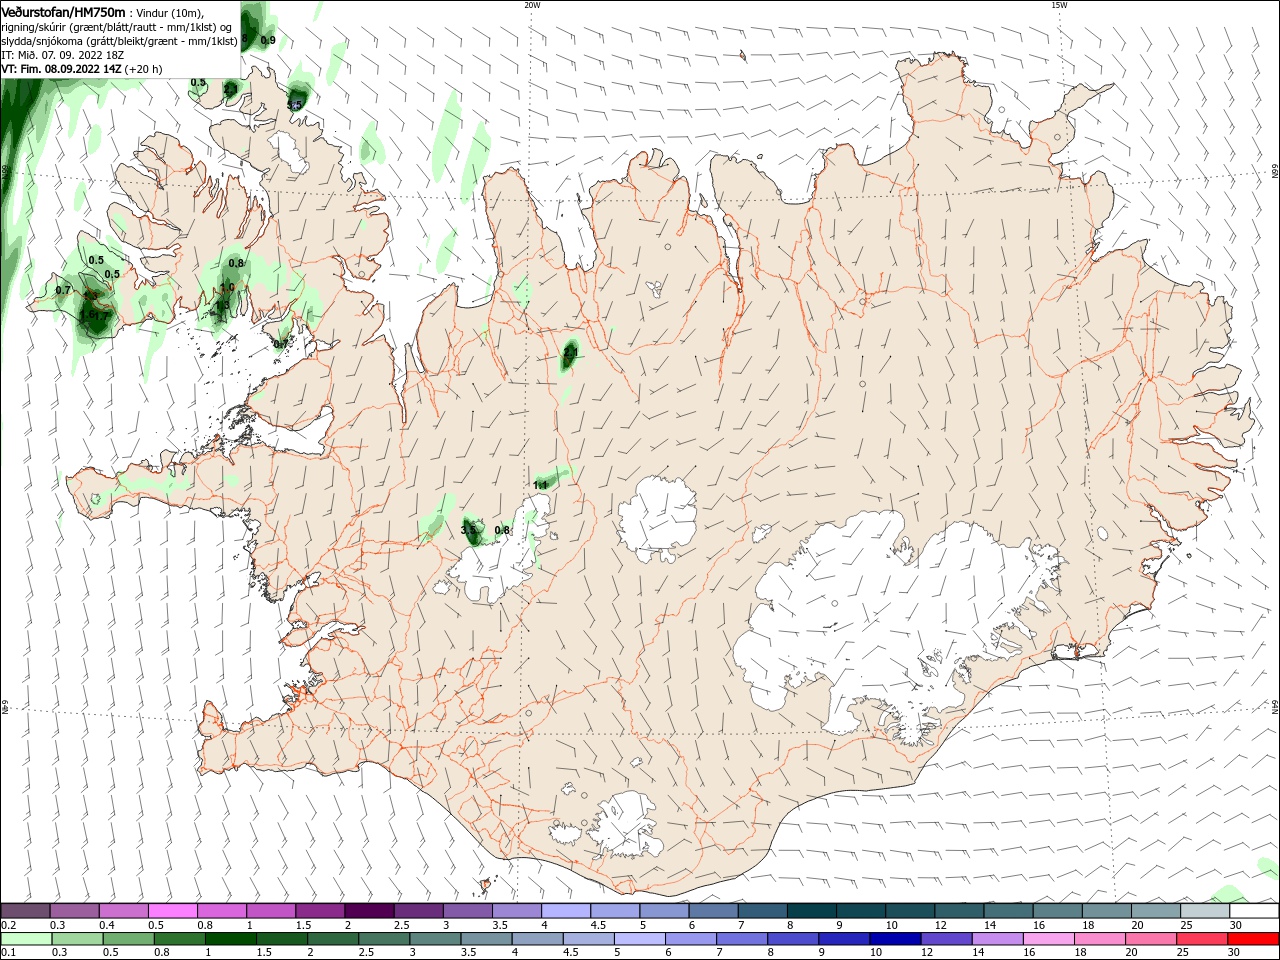Click the green rain swatch labeled 0.5
Screen dimensions: 1280x960
tap(129, 939)
